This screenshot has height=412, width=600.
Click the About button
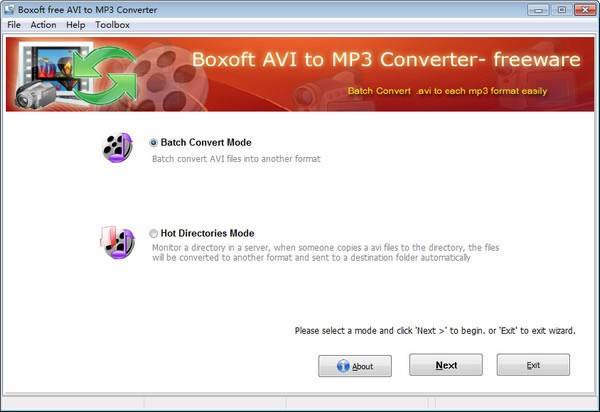tap(355, 366)
